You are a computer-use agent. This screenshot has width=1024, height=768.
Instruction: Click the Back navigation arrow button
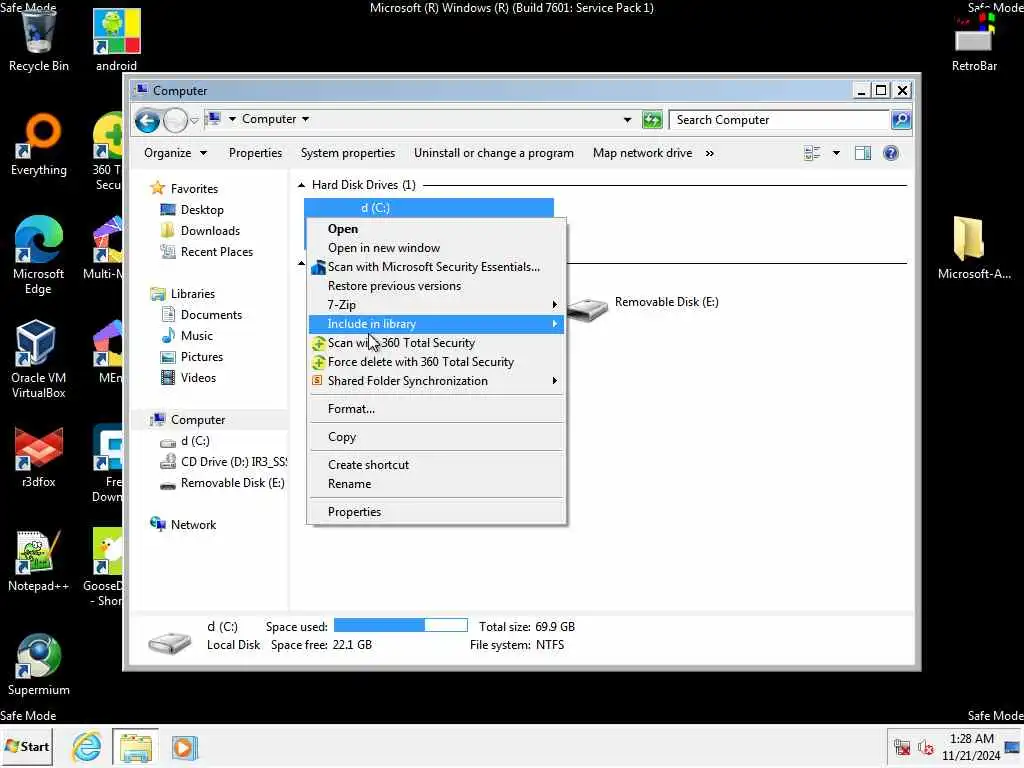tap(148, 120)
